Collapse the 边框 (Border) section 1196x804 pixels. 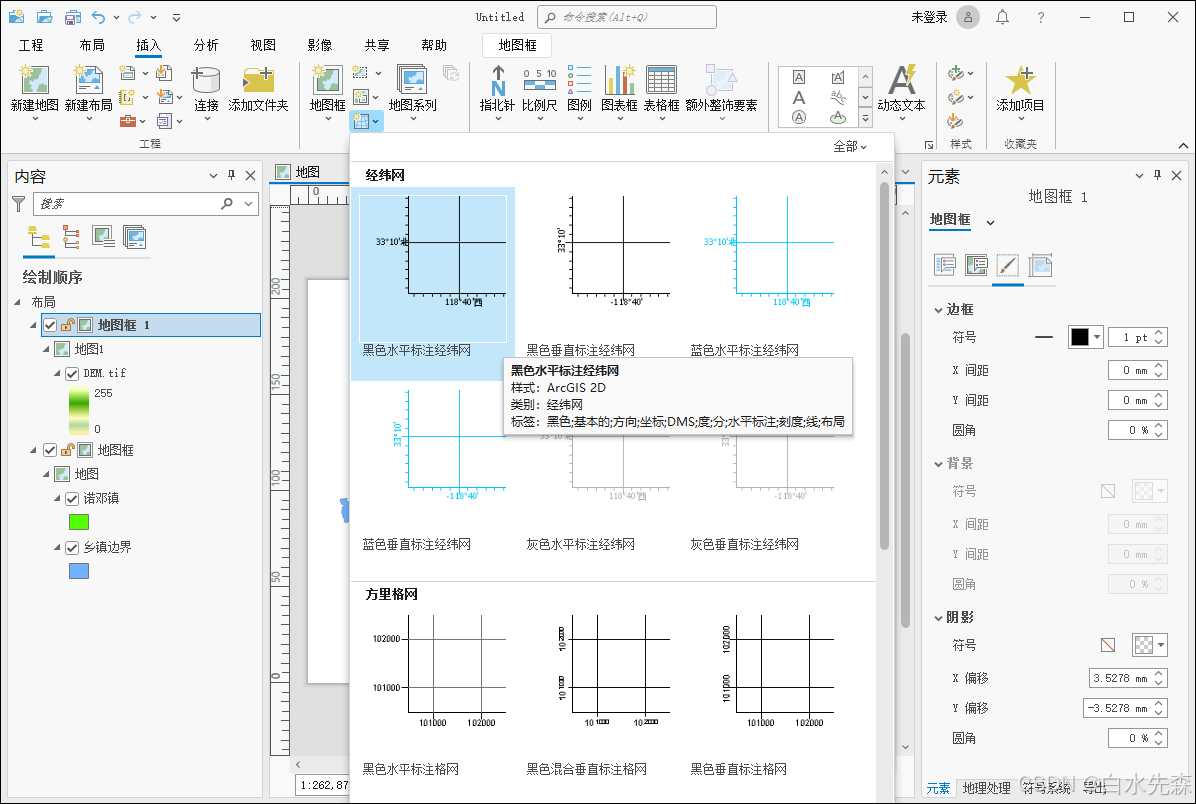pos(938,310)
